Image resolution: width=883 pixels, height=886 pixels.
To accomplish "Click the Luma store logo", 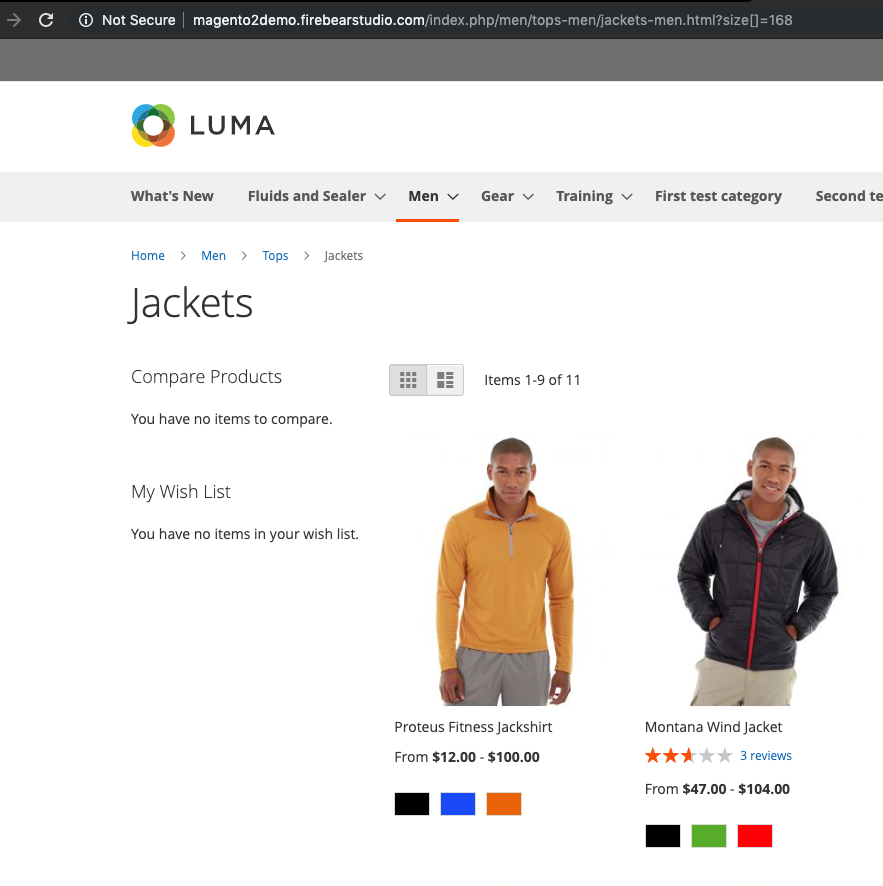I will pyautogui.click(x=202, y=125).
